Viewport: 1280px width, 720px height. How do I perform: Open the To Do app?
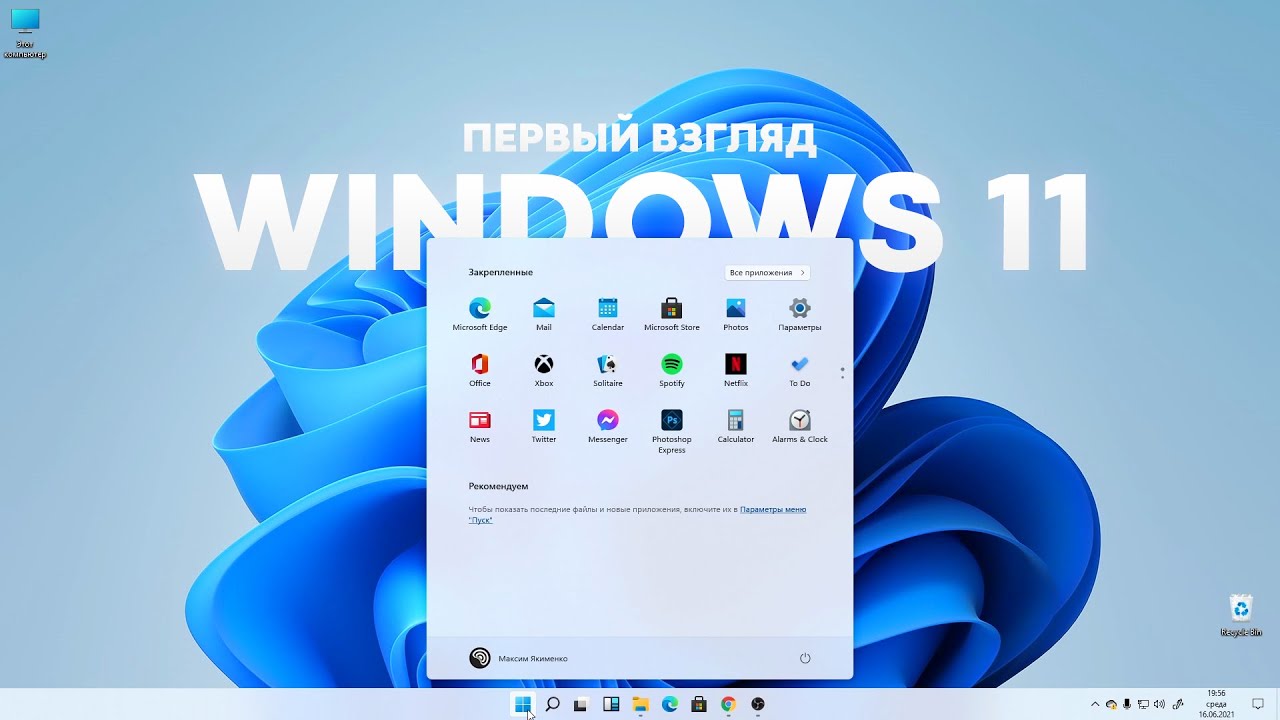pos(800,370)
